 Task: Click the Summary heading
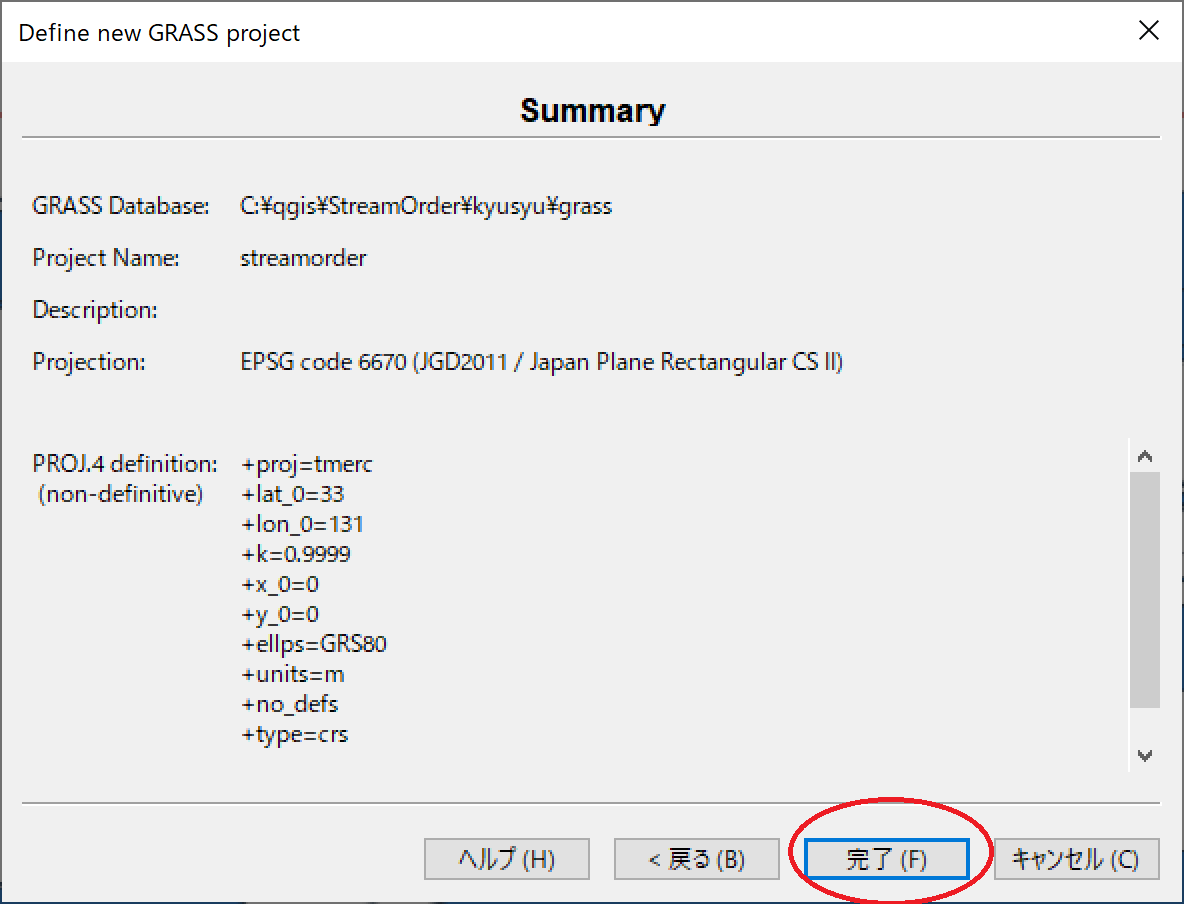(x=592, y=110)
